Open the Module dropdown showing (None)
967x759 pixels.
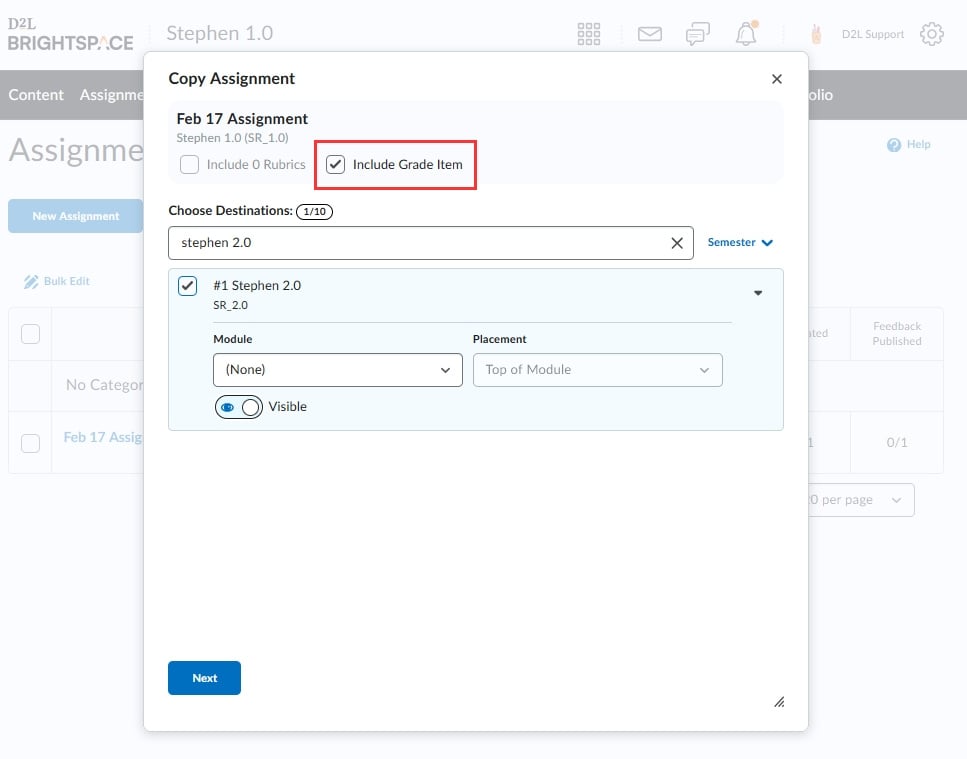click(338, 370)
